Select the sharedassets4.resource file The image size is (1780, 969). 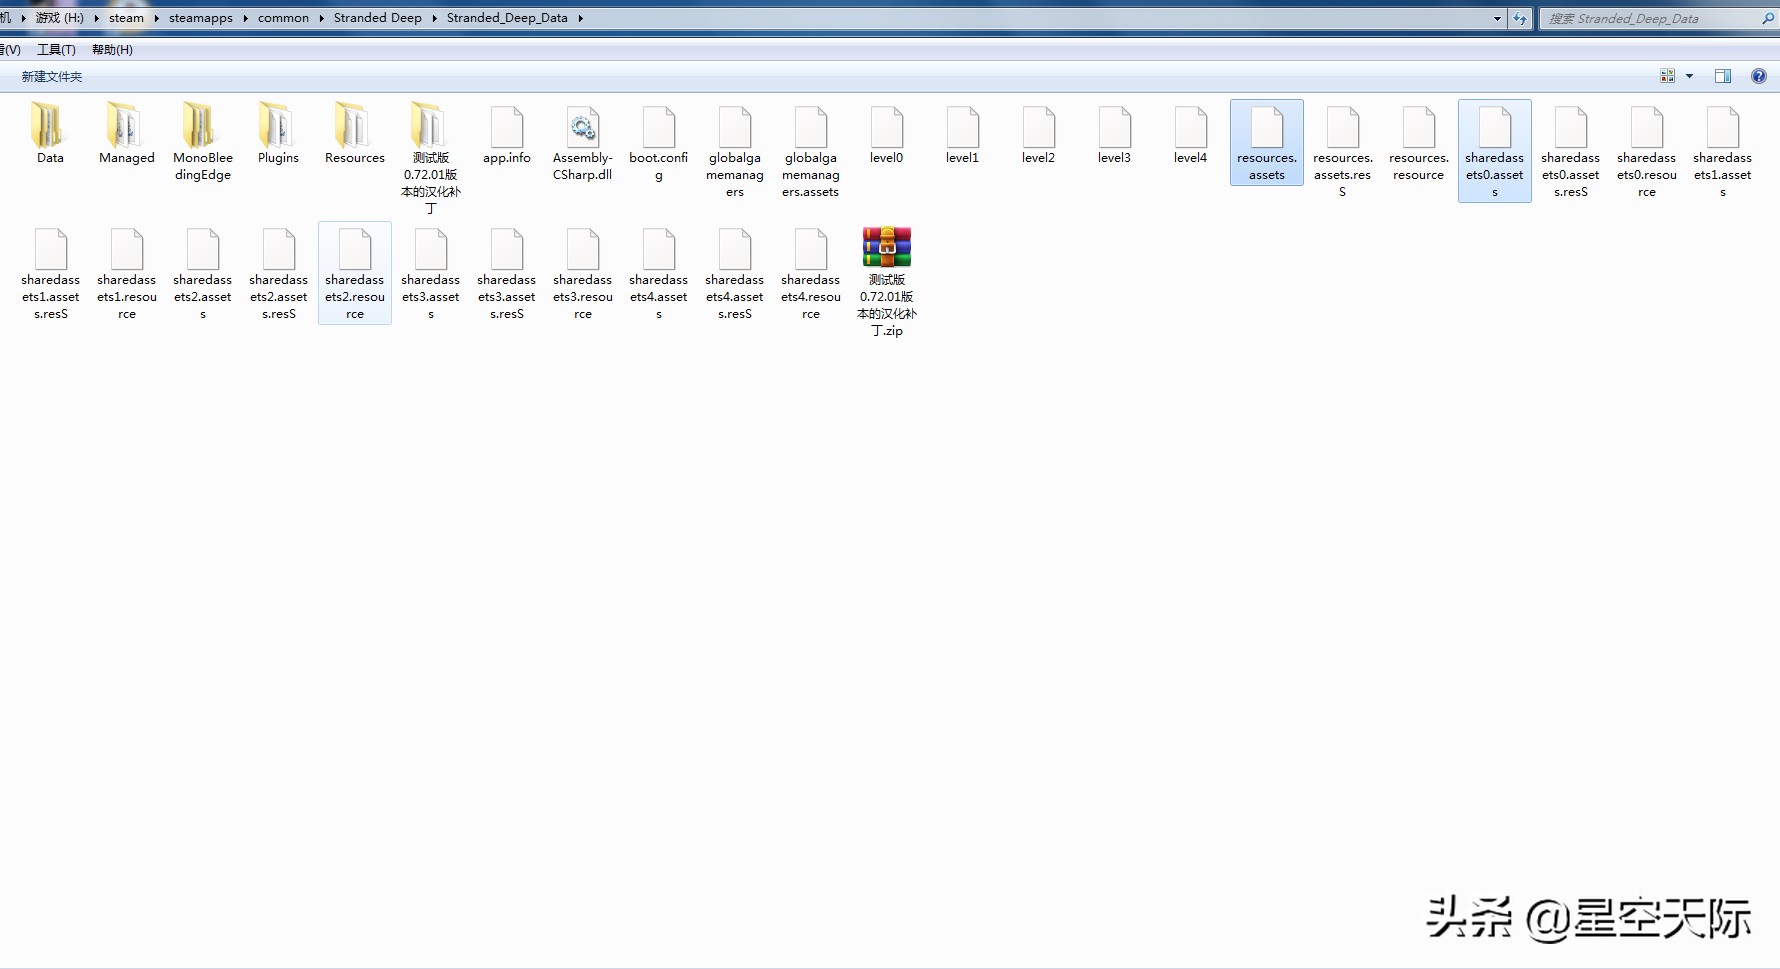811,273
